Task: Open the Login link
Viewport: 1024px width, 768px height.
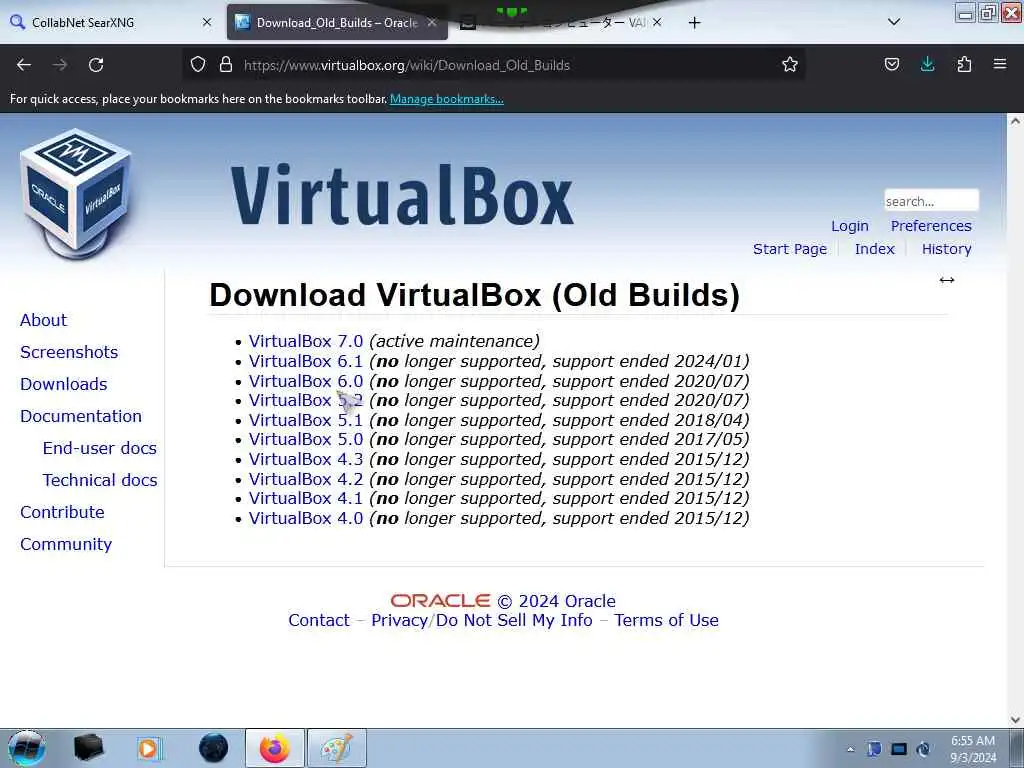Action: tap(850, 226)
